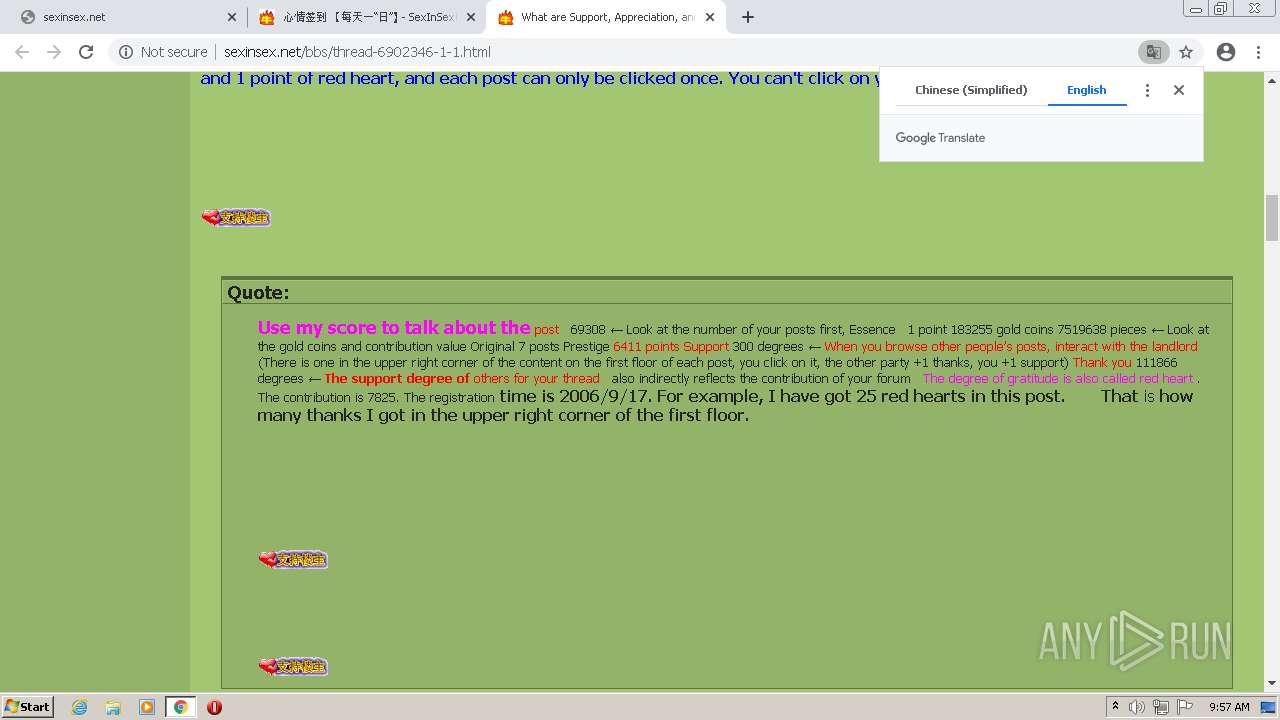1280x720 pixels.
Task: Click the bottom red heart support button in quote
Action: (293, 666)
